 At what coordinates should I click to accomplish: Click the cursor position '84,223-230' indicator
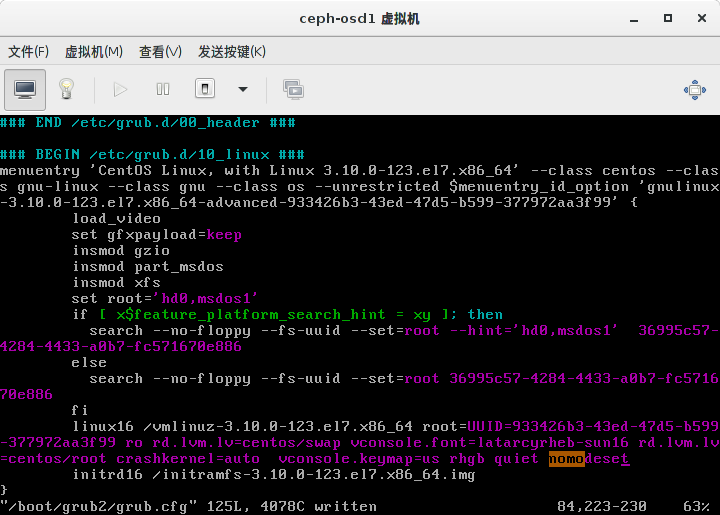[x=602, y=506]
